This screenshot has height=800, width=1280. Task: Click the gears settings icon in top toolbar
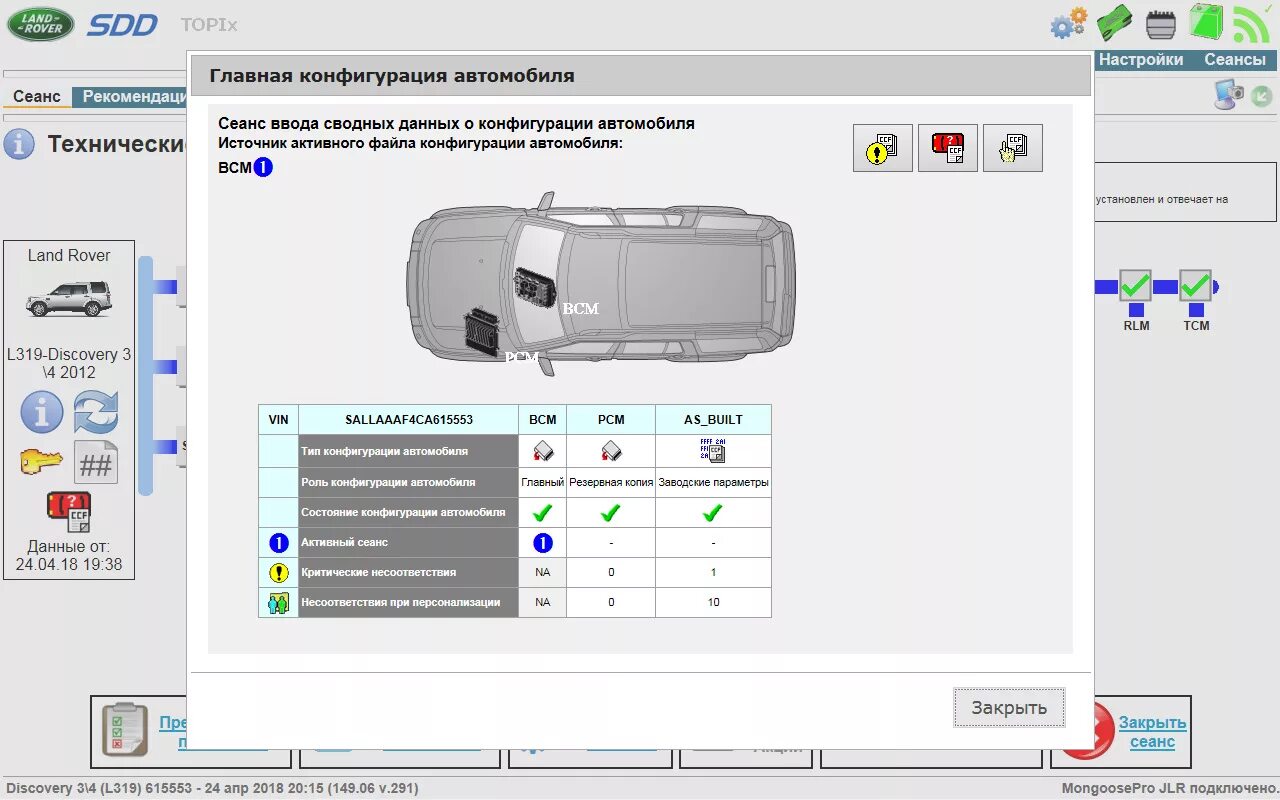click(x=1069, y=23)
